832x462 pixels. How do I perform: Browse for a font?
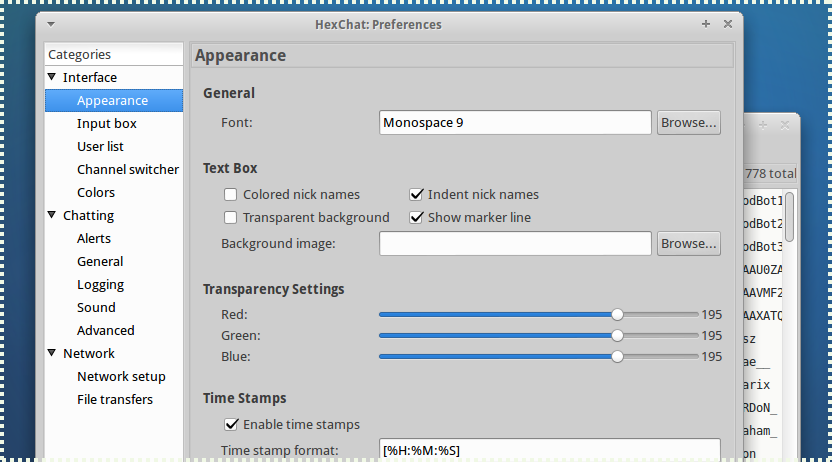[x=688, y=123]
